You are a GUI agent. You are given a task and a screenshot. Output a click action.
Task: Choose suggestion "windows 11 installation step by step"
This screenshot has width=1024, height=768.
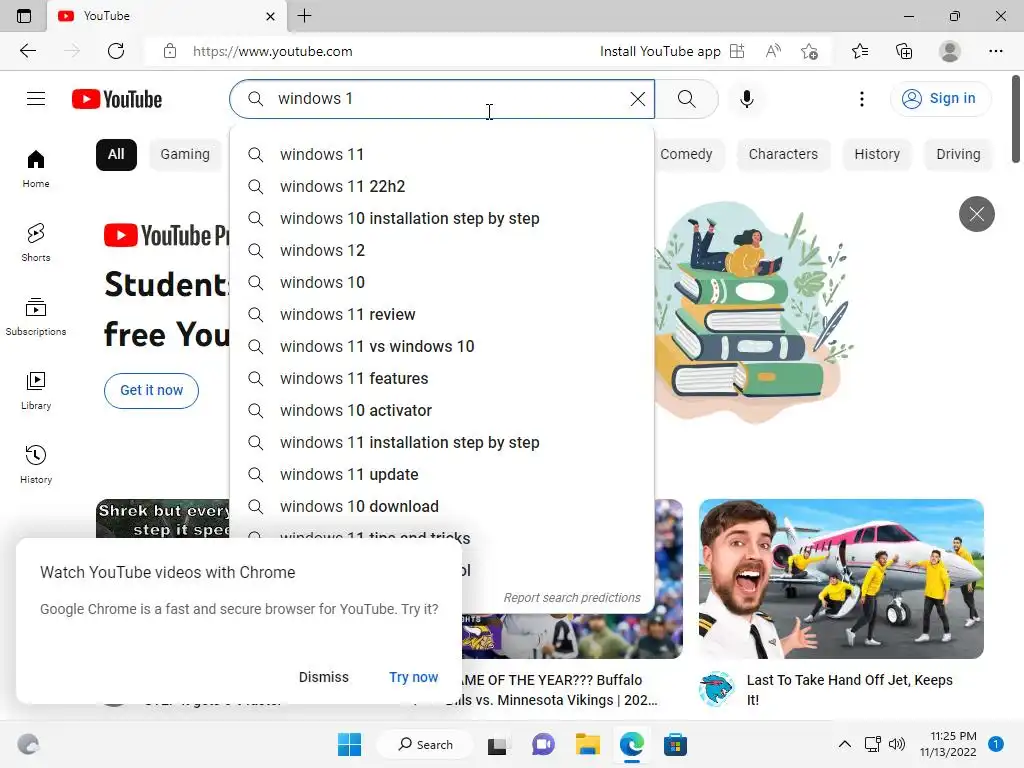(x=442, y=442)
